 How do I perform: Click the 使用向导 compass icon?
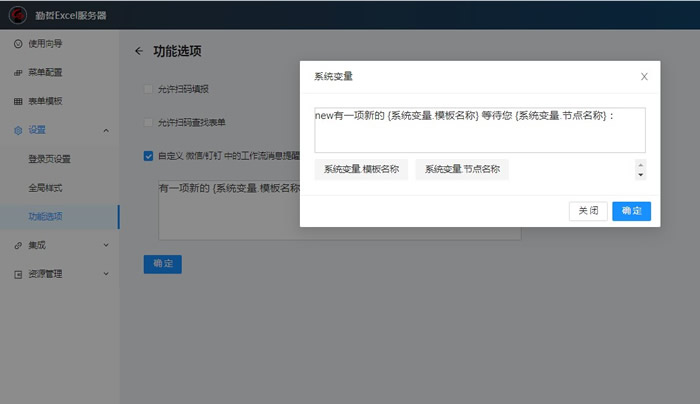click(18, 44)
